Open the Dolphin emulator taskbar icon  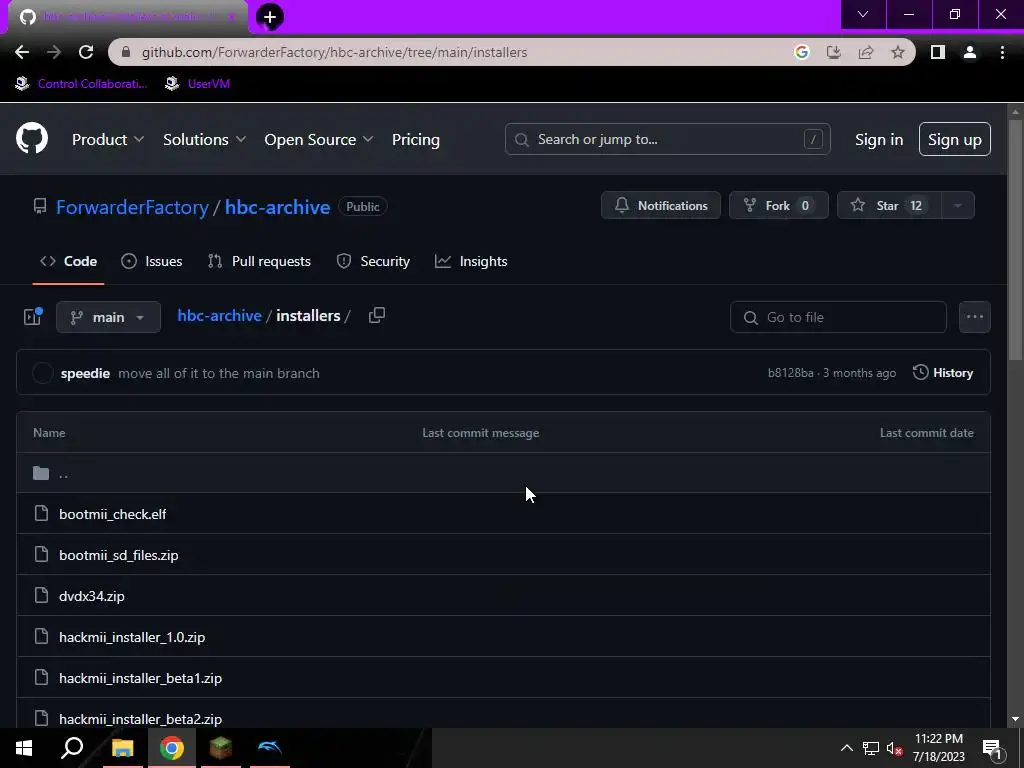click(x=270, y=748)
